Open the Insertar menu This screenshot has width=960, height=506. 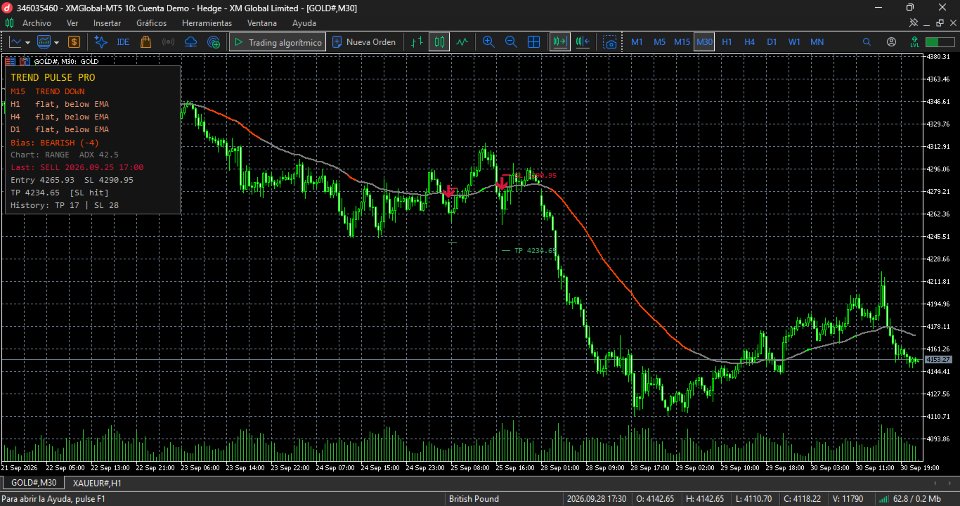pos(107,23)
